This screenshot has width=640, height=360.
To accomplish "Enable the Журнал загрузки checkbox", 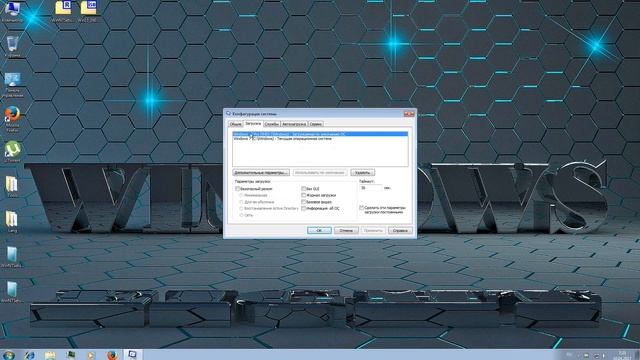I will (x=304, y=196).
